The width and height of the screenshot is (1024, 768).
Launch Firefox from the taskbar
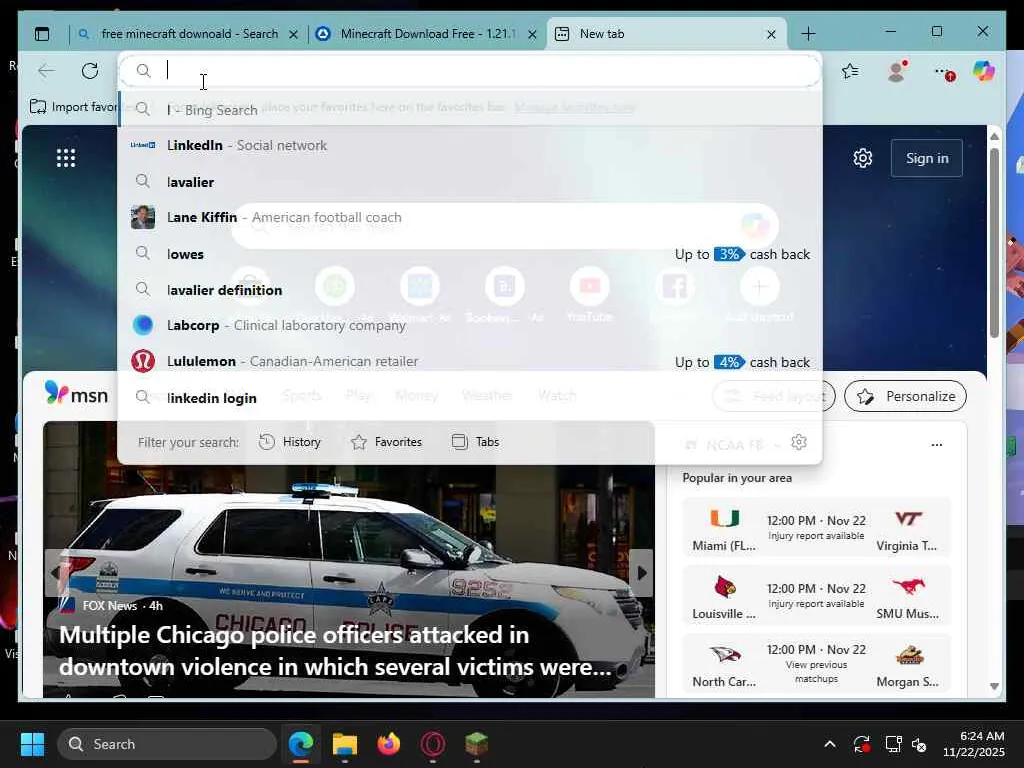pos(389,744)
